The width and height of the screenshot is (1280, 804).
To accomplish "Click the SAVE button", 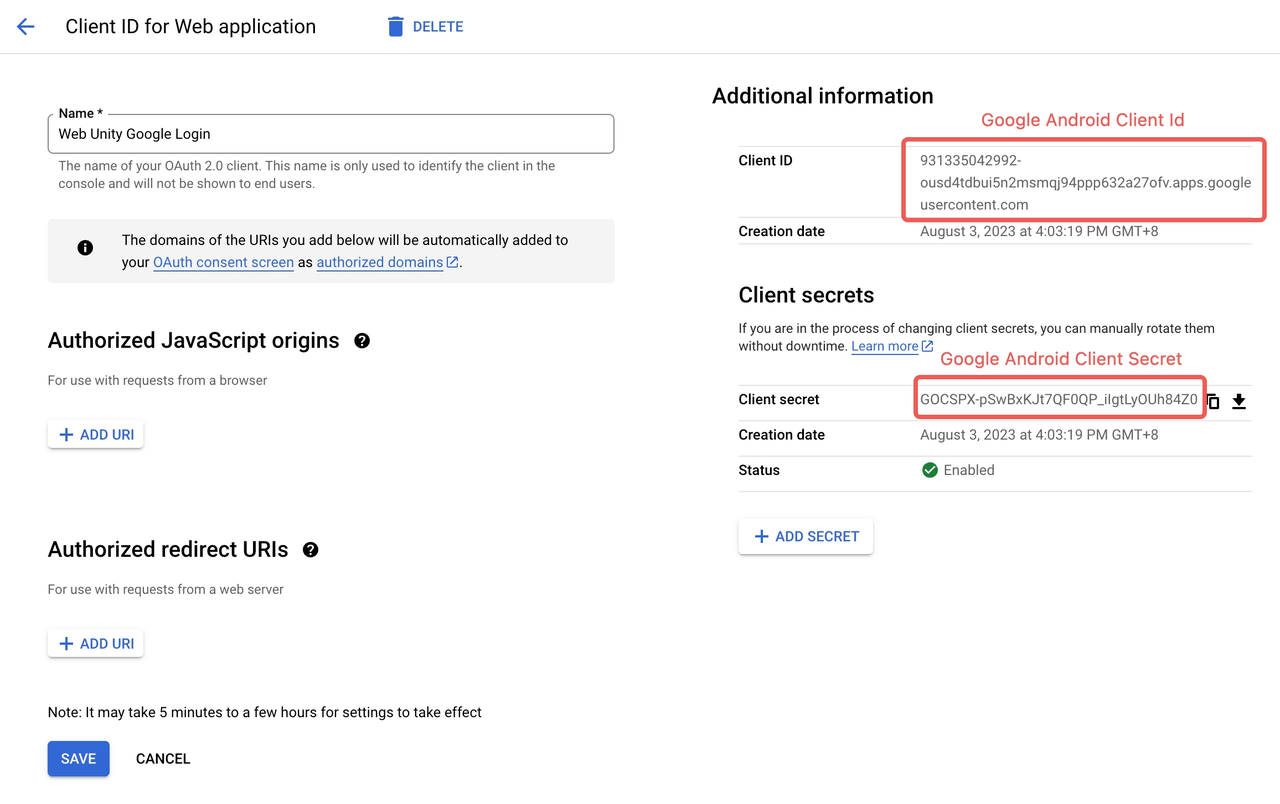I will tap(78, 759).
